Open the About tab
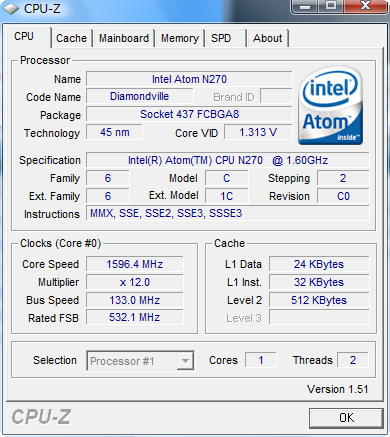This screenshot has height=437, width=390. coord(267,38)
